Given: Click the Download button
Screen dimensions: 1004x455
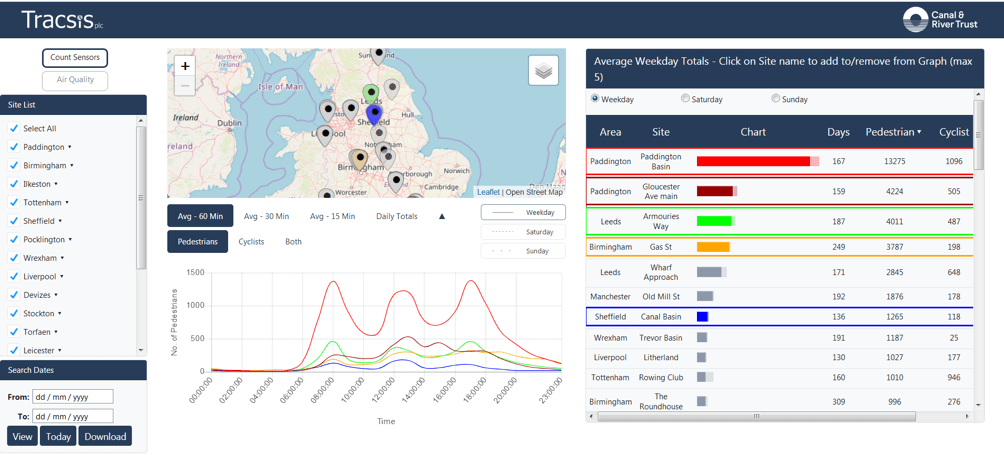Looking at the screenshot, I should 105,436.
